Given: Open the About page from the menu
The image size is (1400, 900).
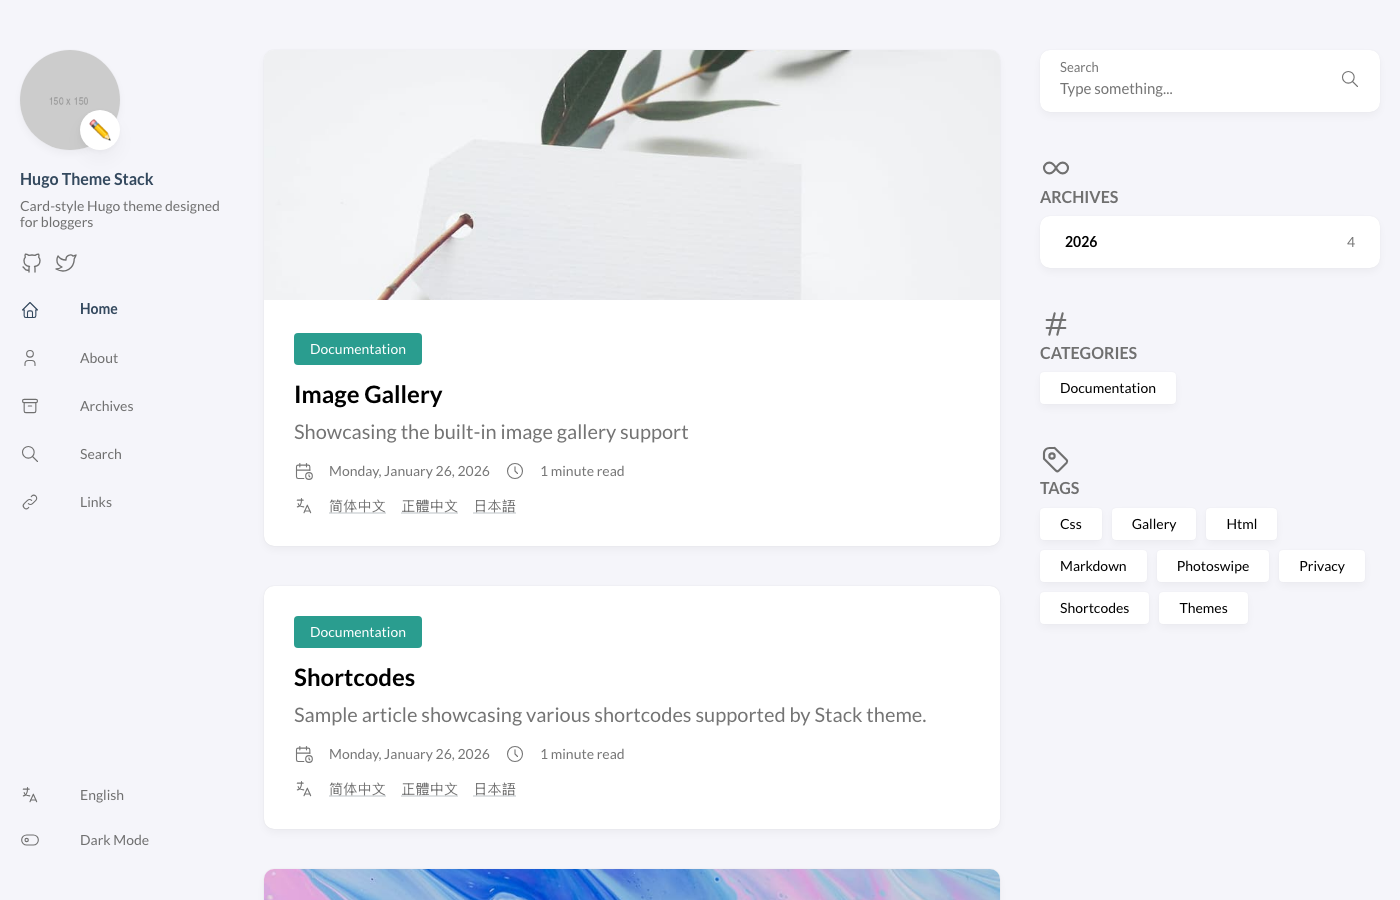Looking at the screenshot, I should coord(99,357).
